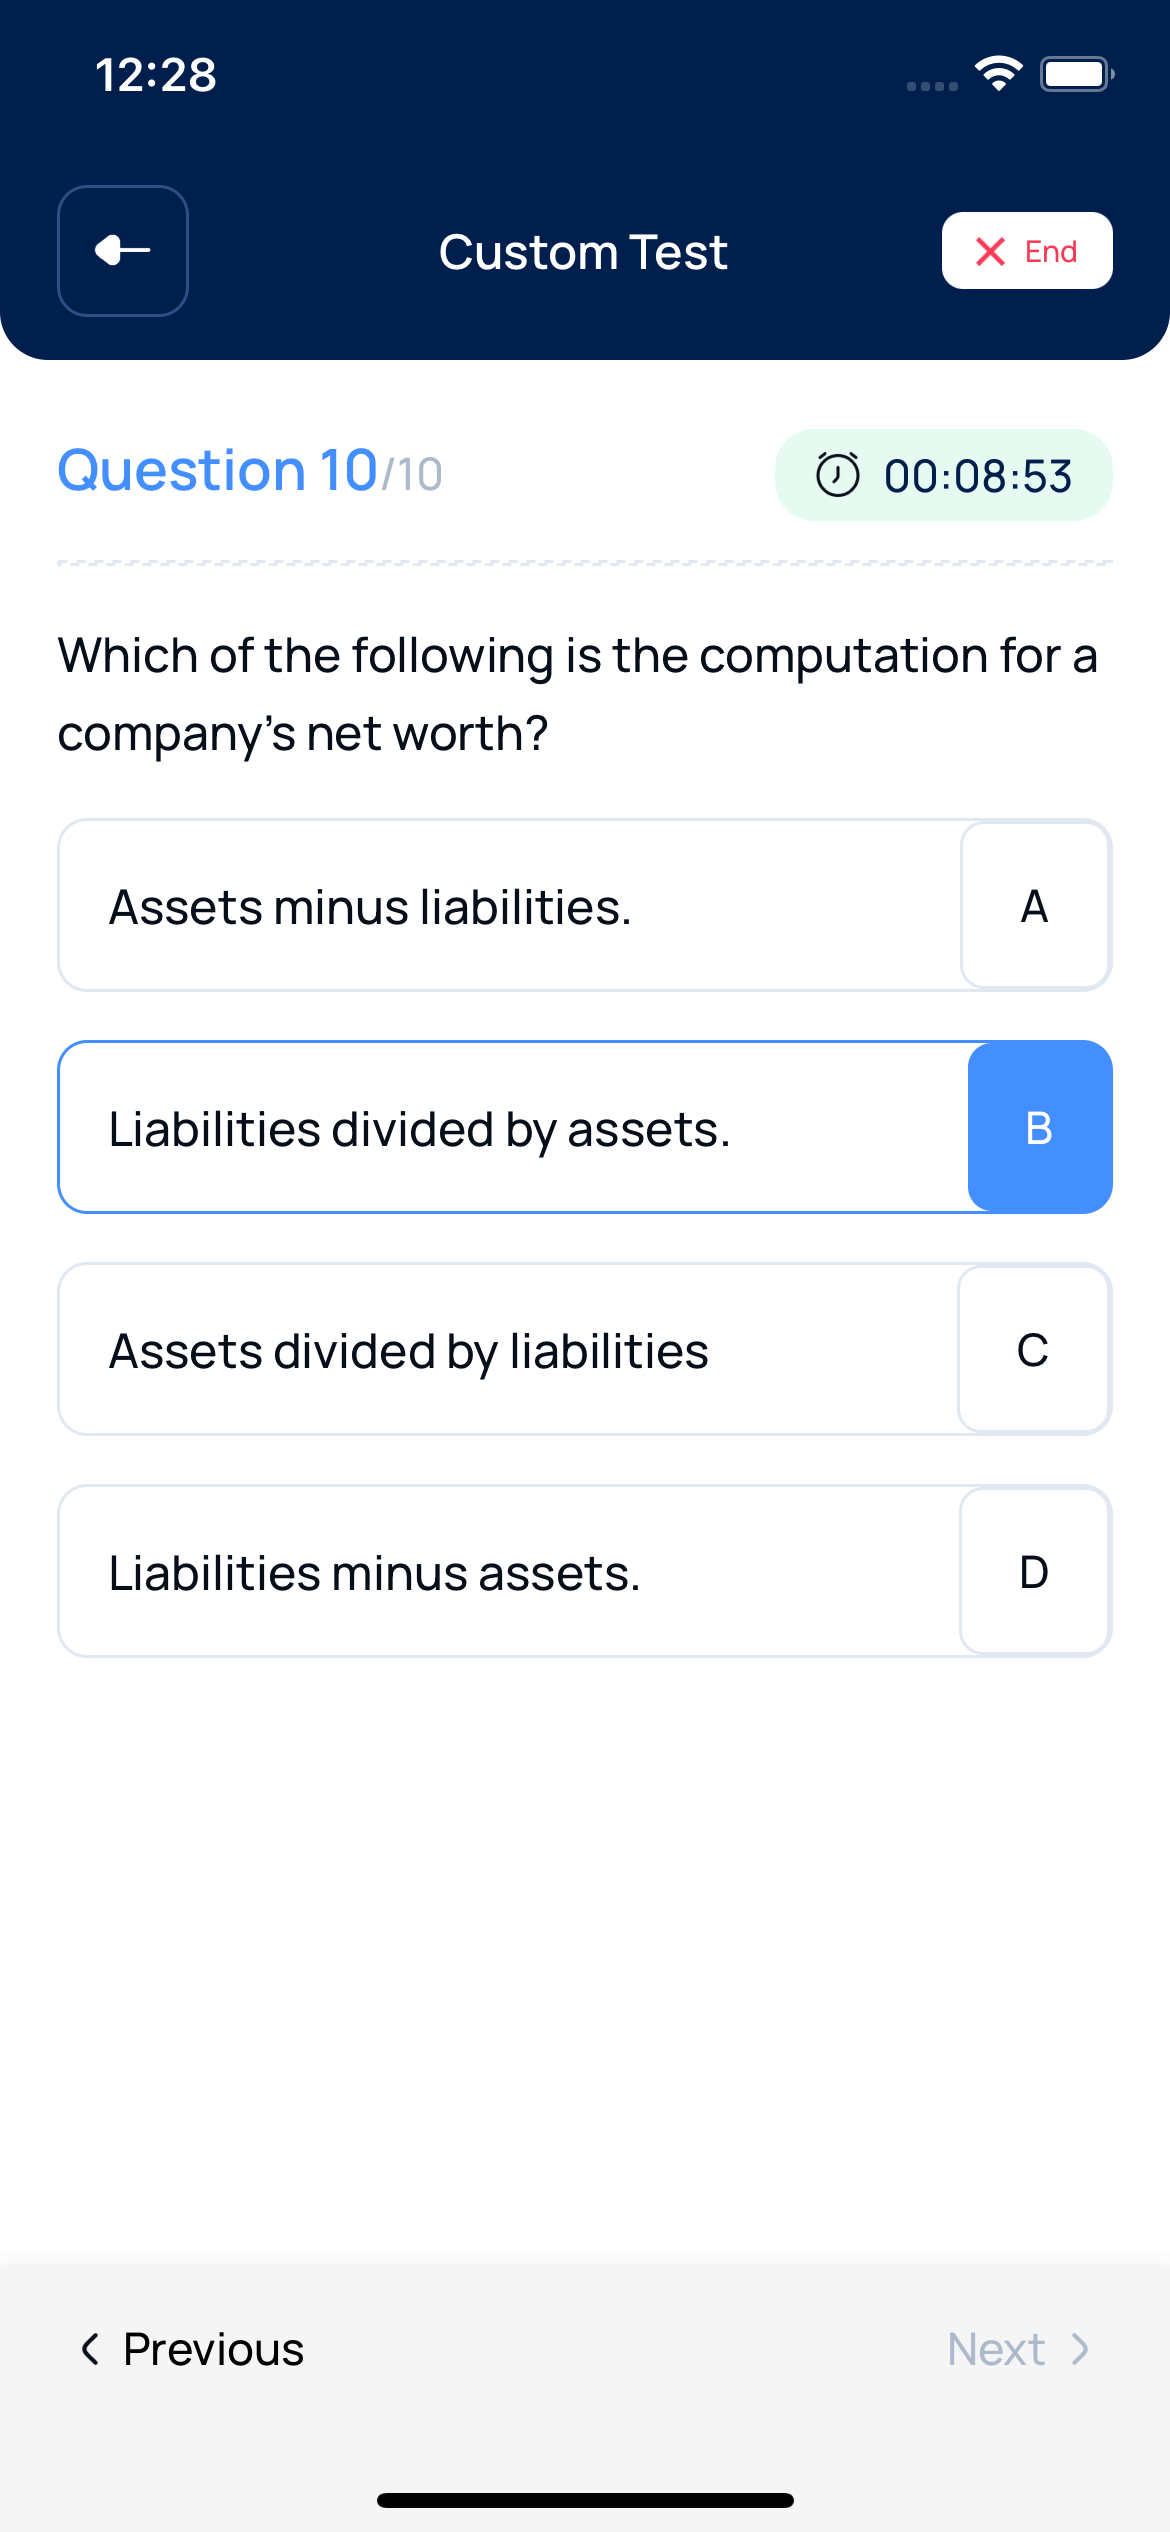
Task: Click the red X End icon
Action: (990, 251)
